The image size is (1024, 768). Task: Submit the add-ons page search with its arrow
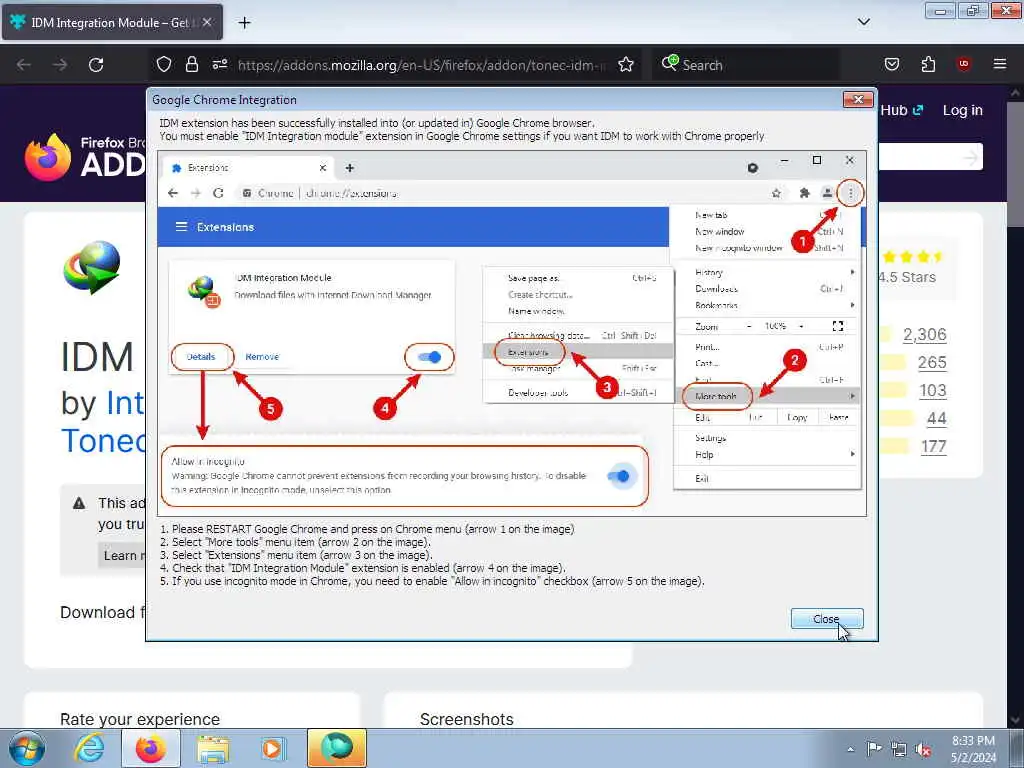click(971, 157)
